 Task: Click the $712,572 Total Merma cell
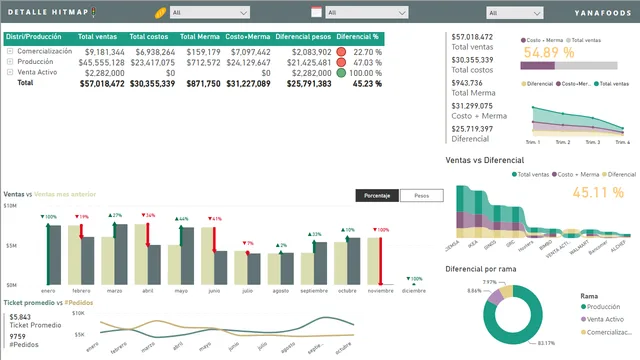pos(203,62)
